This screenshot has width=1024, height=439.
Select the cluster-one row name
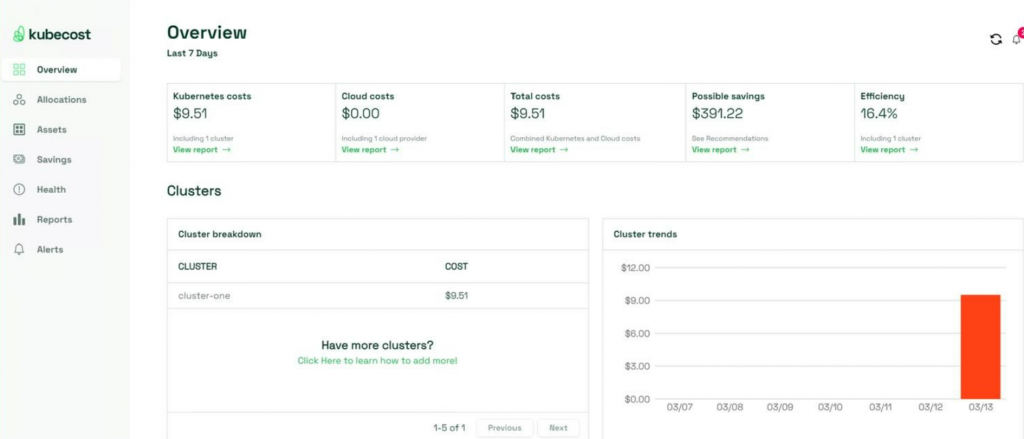(x=204, y=296)
